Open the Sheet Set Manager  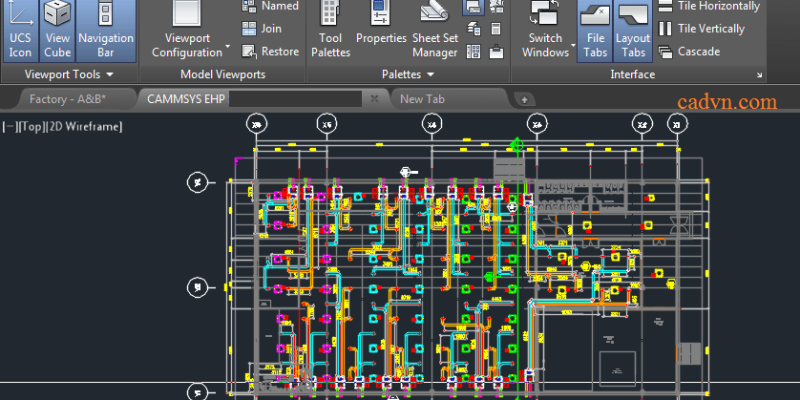pos(435,31)
